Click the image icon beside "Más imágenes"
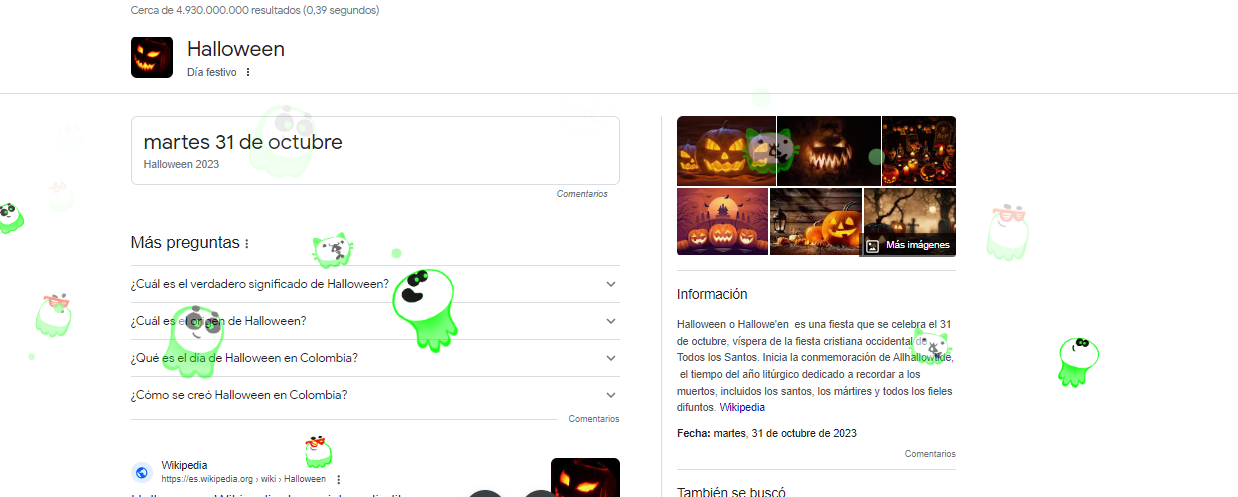Image resolution: width=1238 pixels, height=497 pixels. (872, 245)
